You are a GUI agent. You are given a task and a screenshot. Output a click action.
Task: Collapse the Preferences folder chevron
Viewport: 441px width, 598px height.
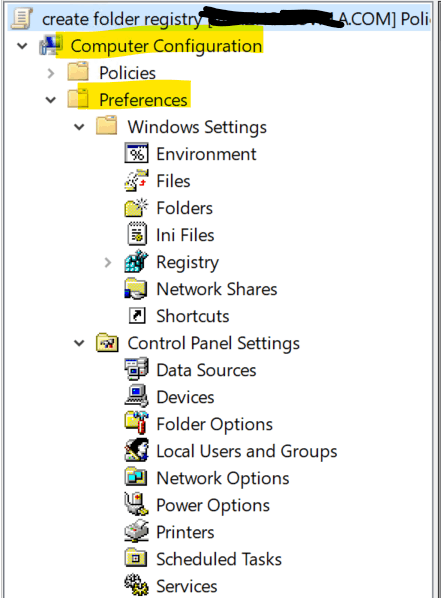pyautogui.click(x=51, y=100)
